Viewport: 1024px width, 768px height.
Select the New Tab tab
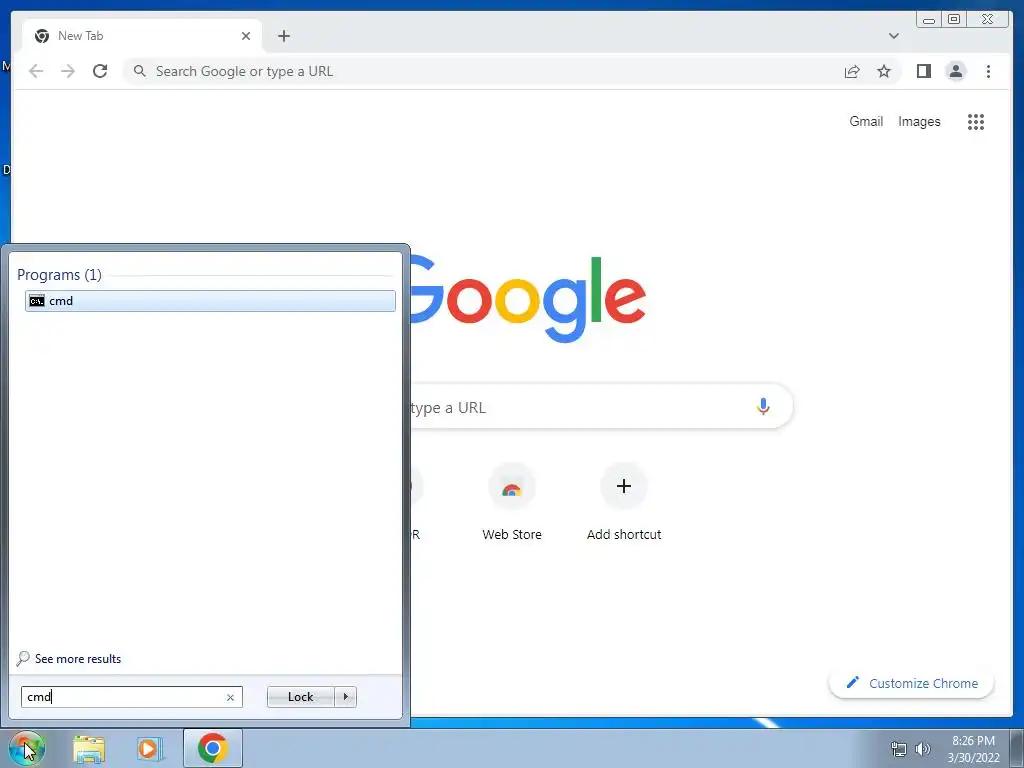pos(142,36)
